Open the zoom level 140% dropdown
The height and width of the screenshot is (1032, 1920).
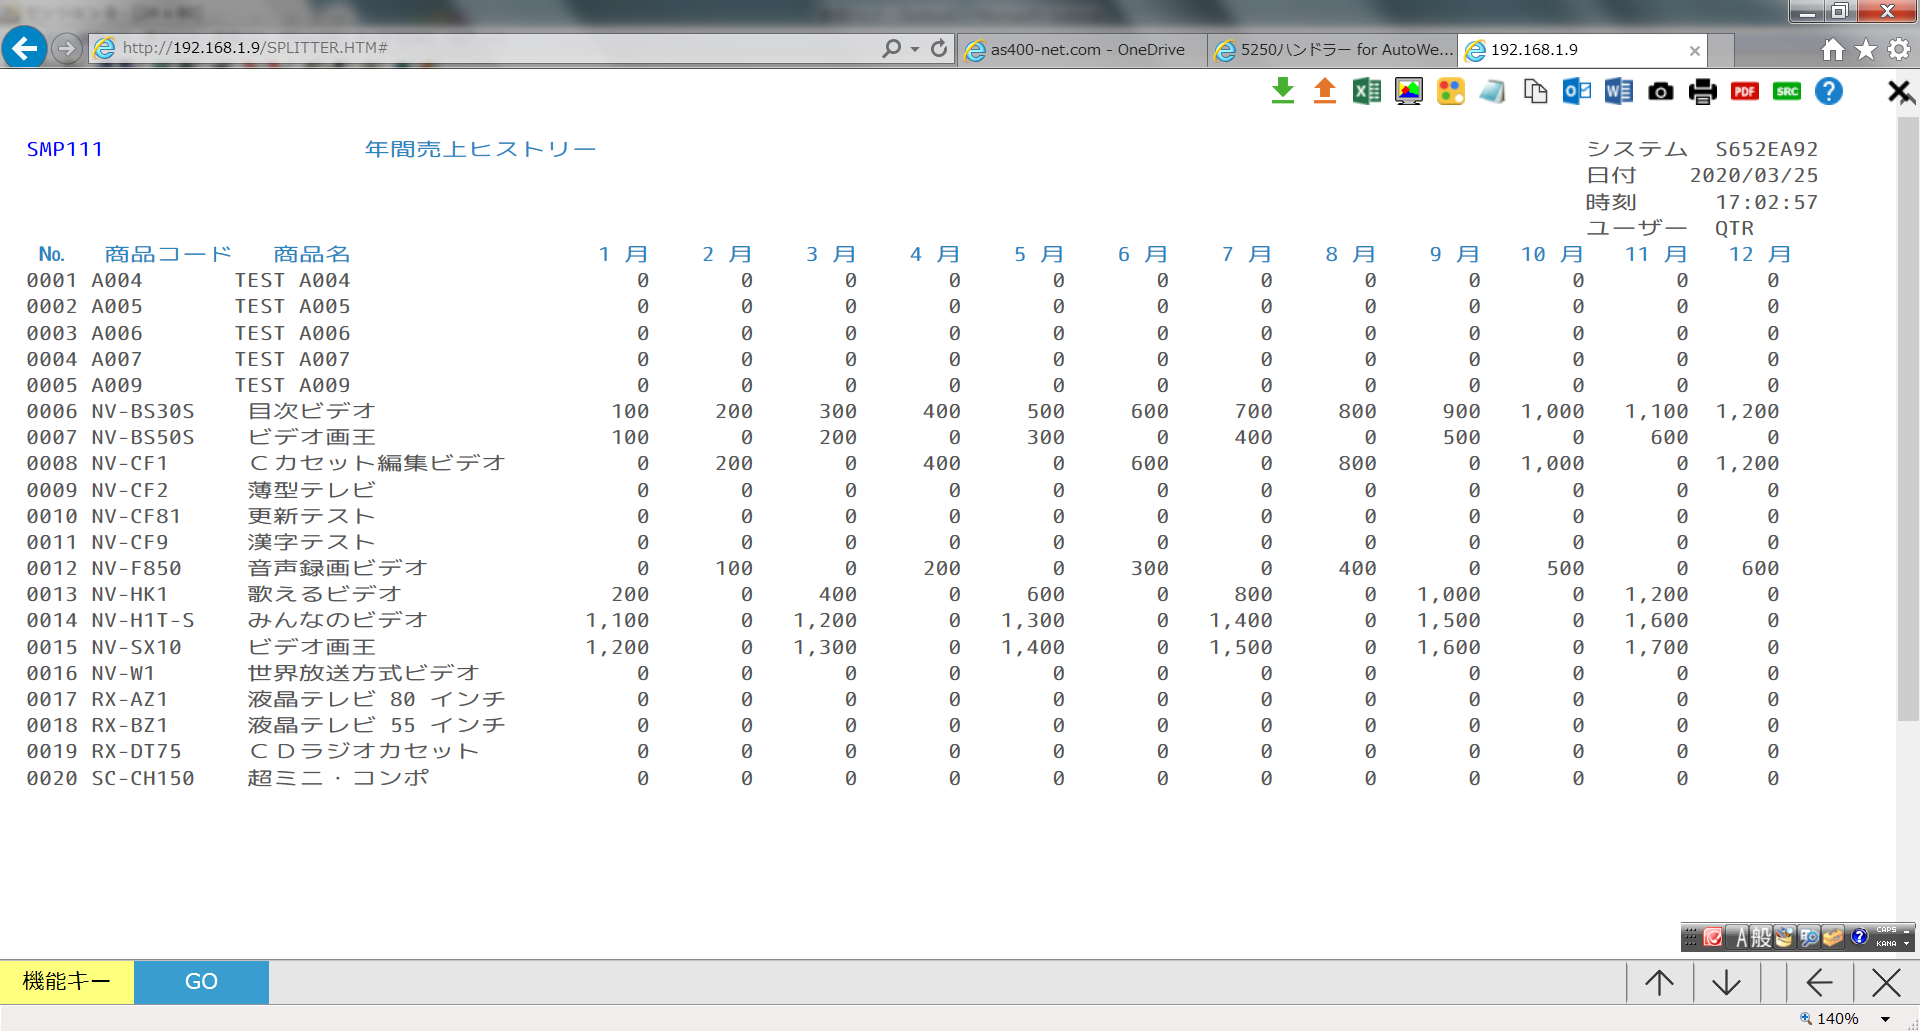coord(1886,1019)
